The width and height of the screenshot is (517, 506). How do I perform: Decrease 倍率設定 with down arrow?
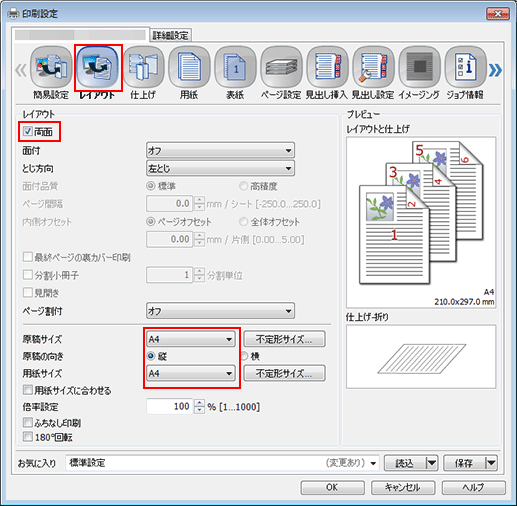(199, 410)
